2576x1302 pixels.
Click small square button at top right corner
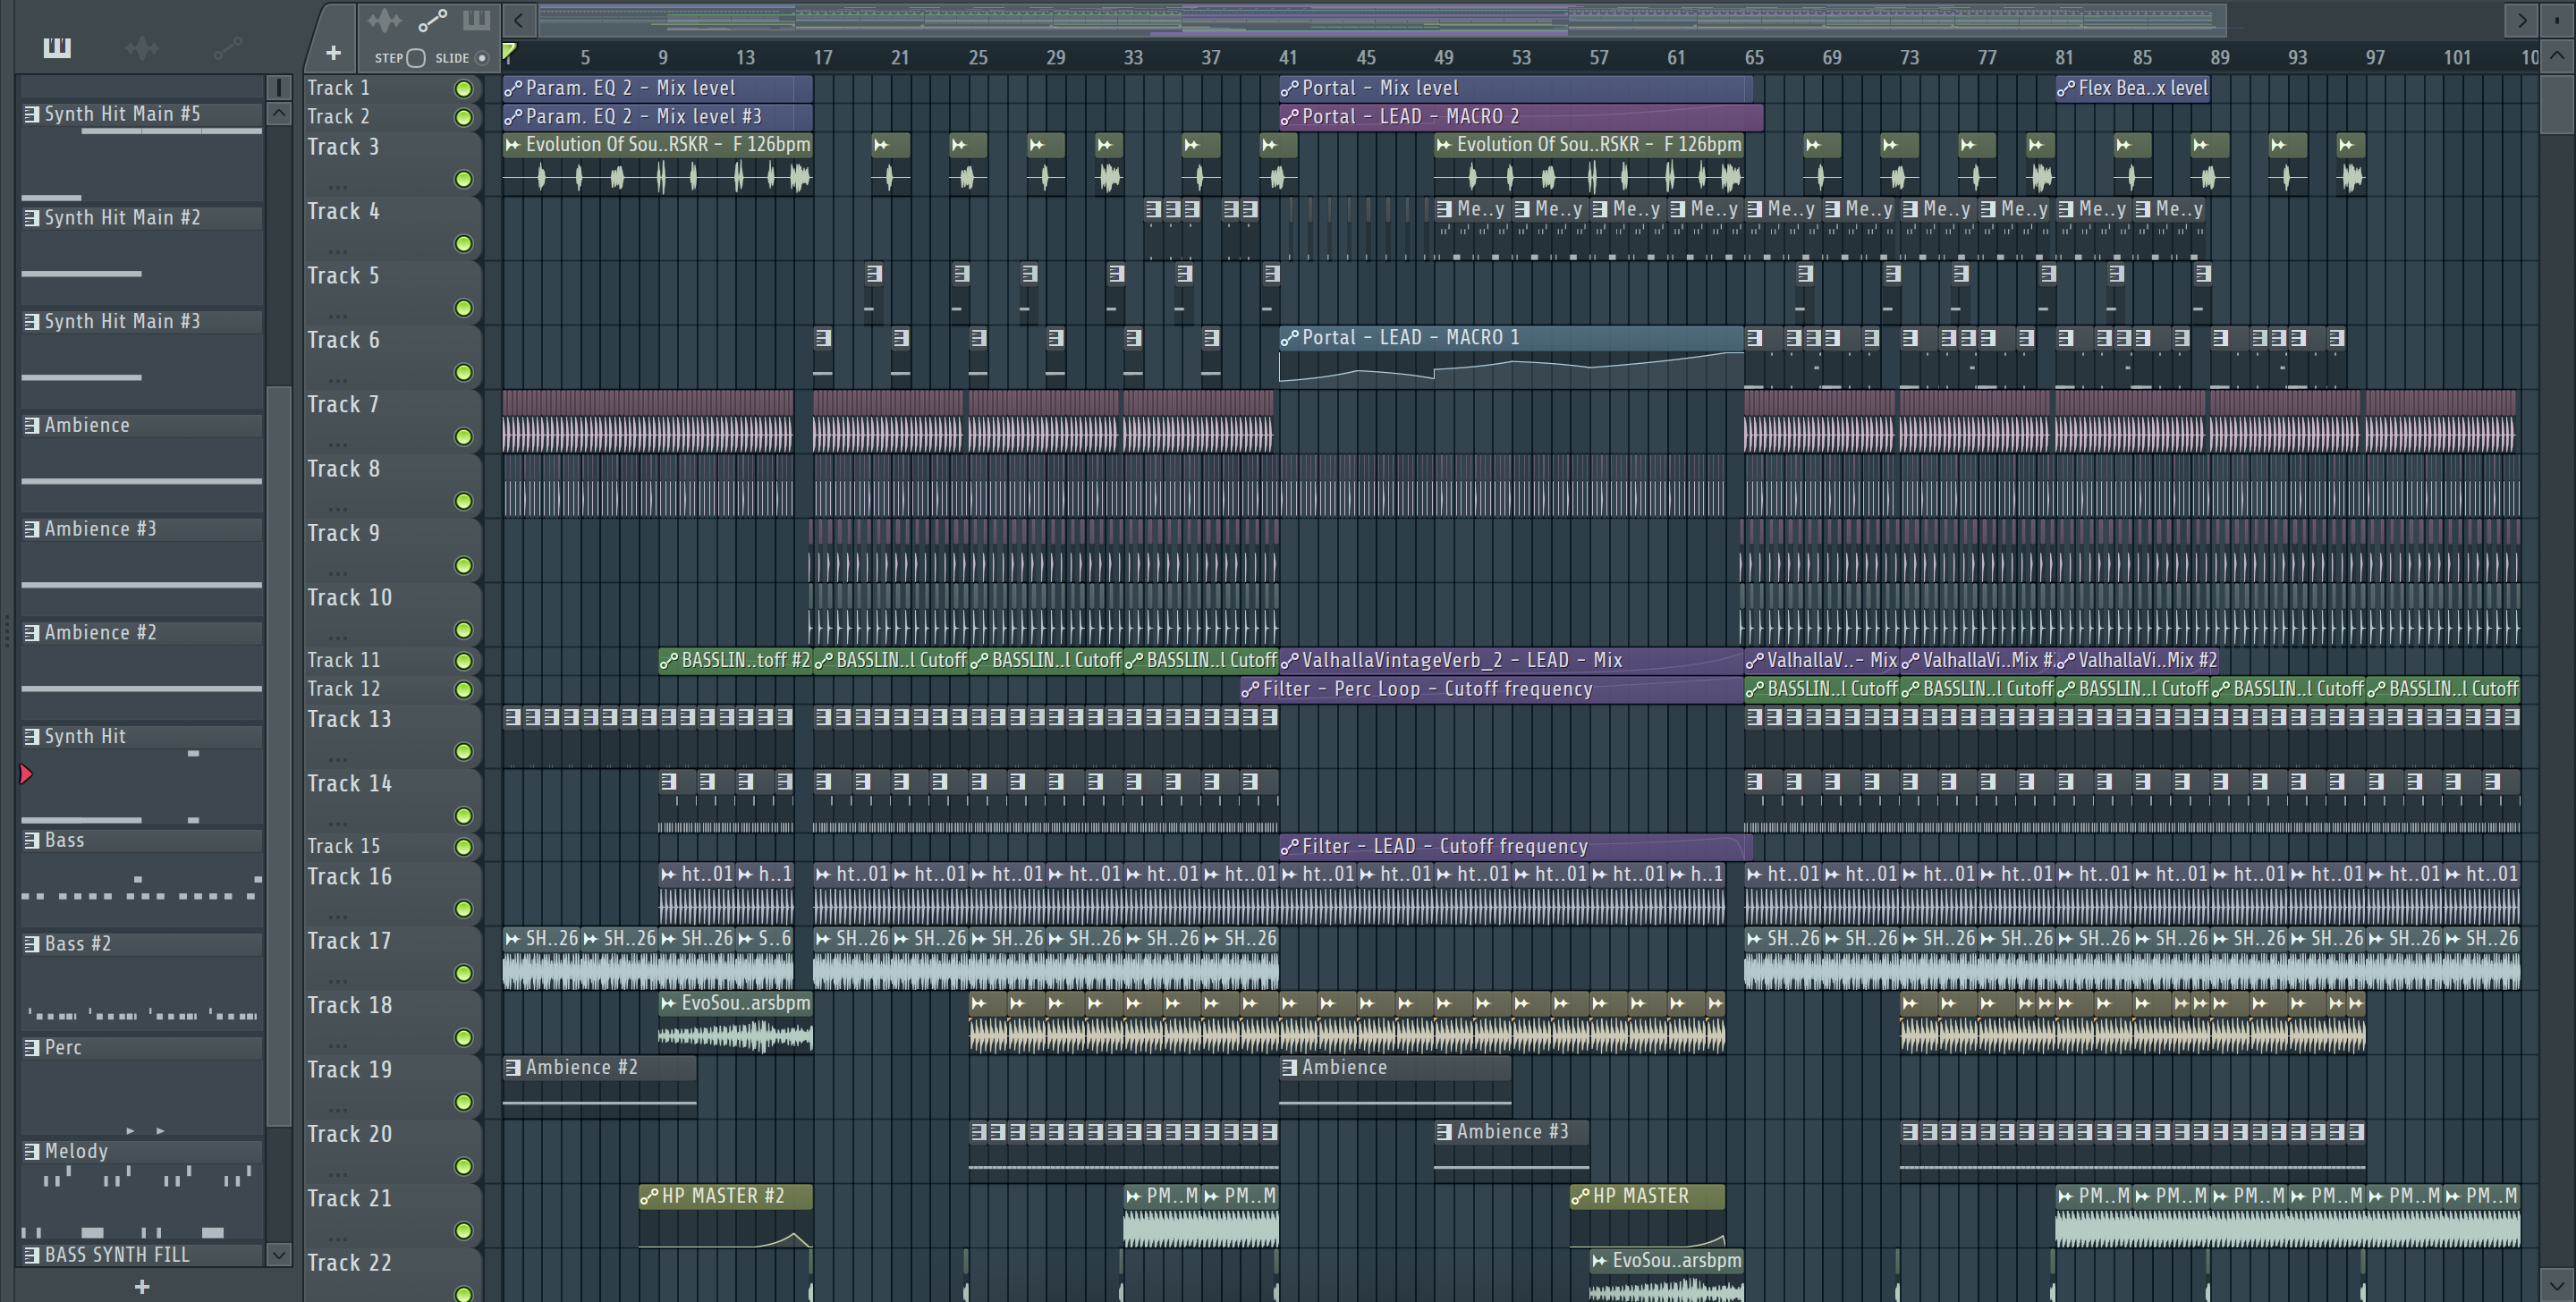pyautogui.click(x=2557, y=20)
